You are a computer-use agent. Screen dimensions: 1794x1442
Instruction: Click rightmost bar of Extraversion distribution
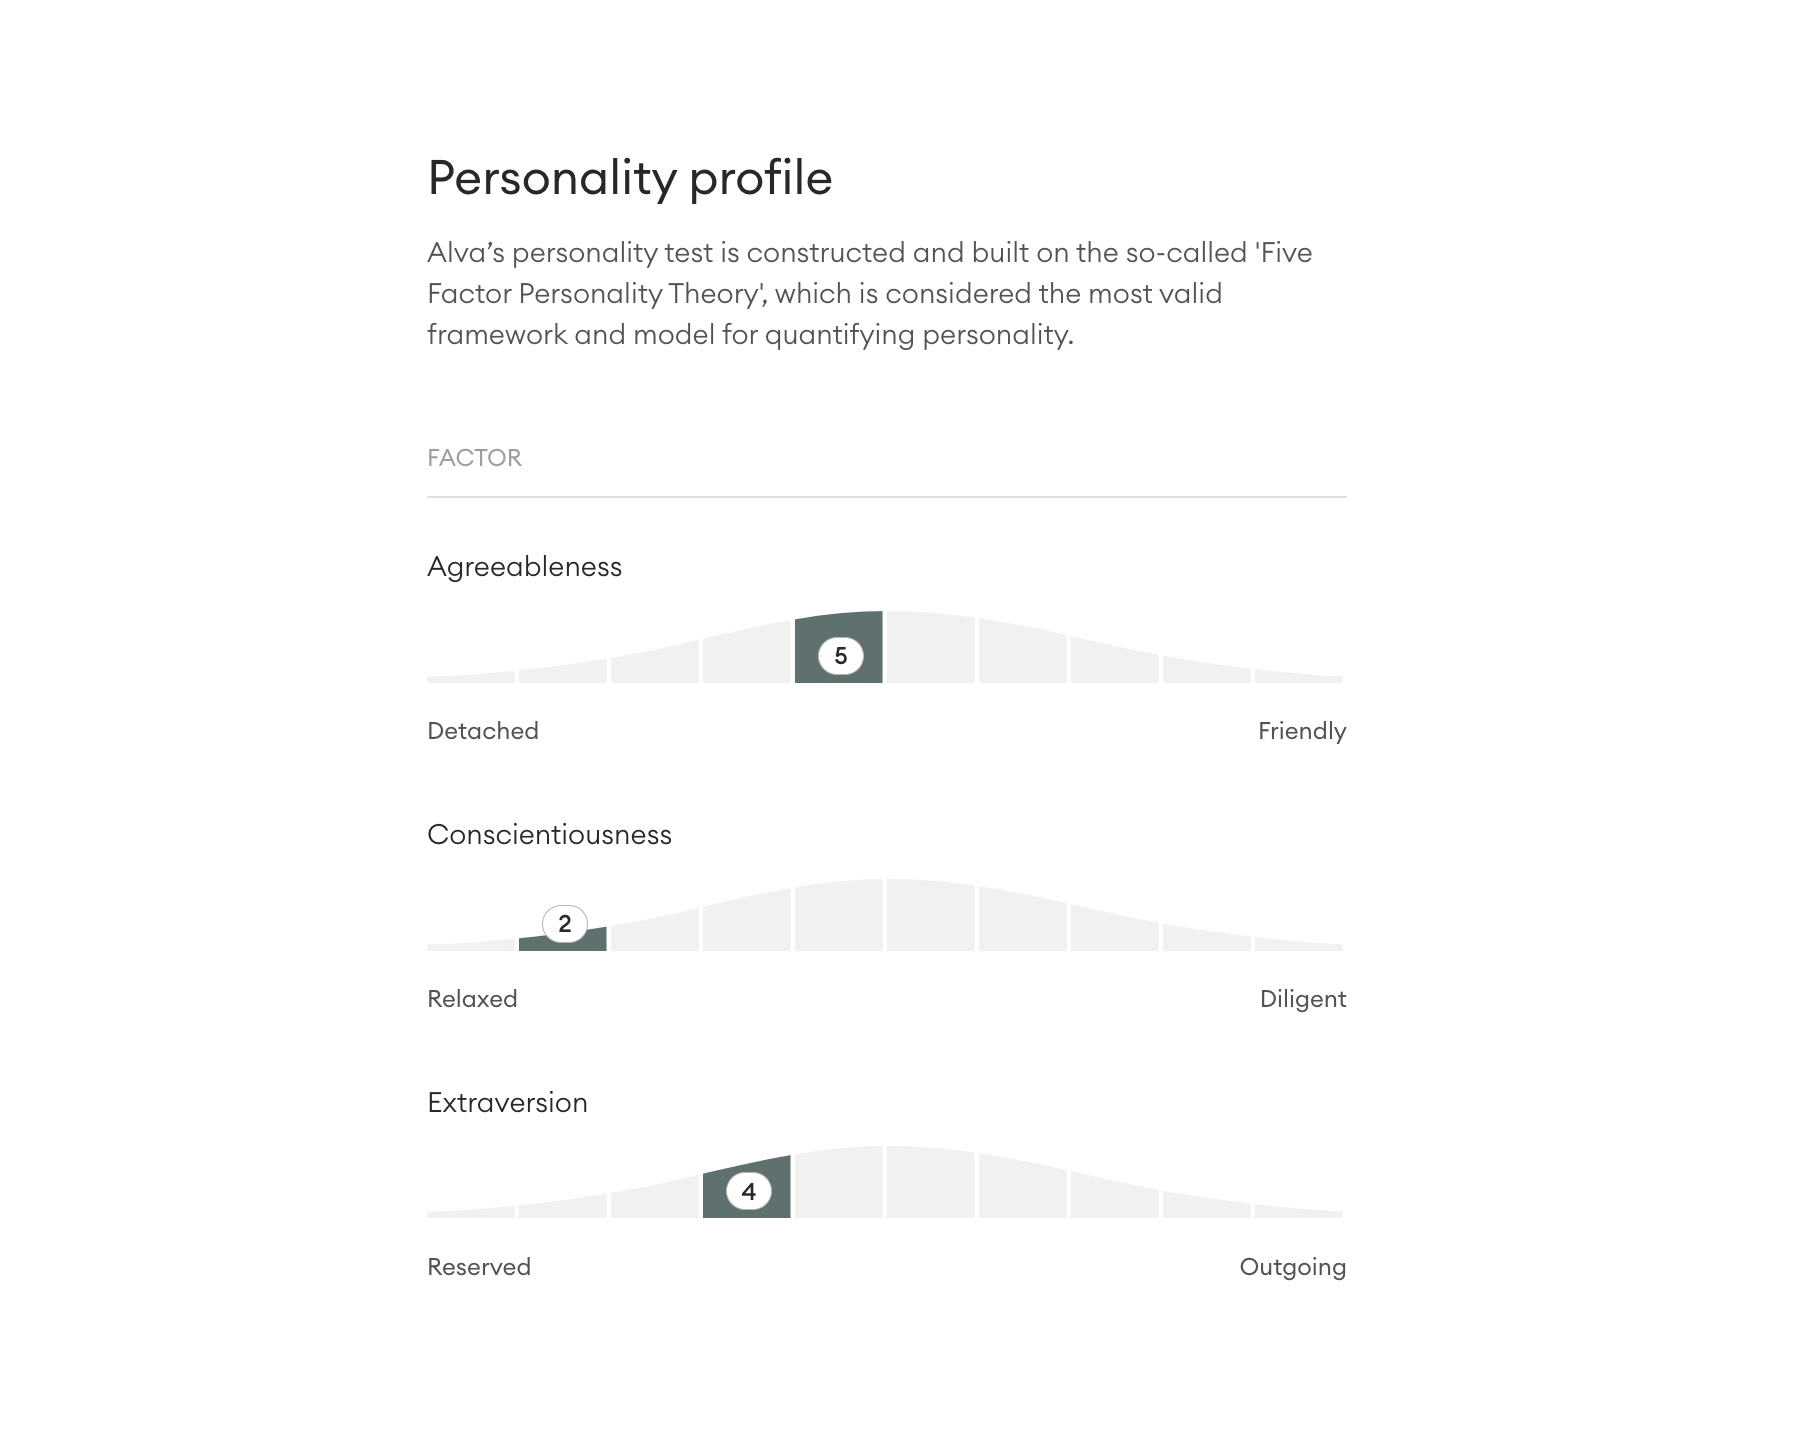tap(1298, 1213)
